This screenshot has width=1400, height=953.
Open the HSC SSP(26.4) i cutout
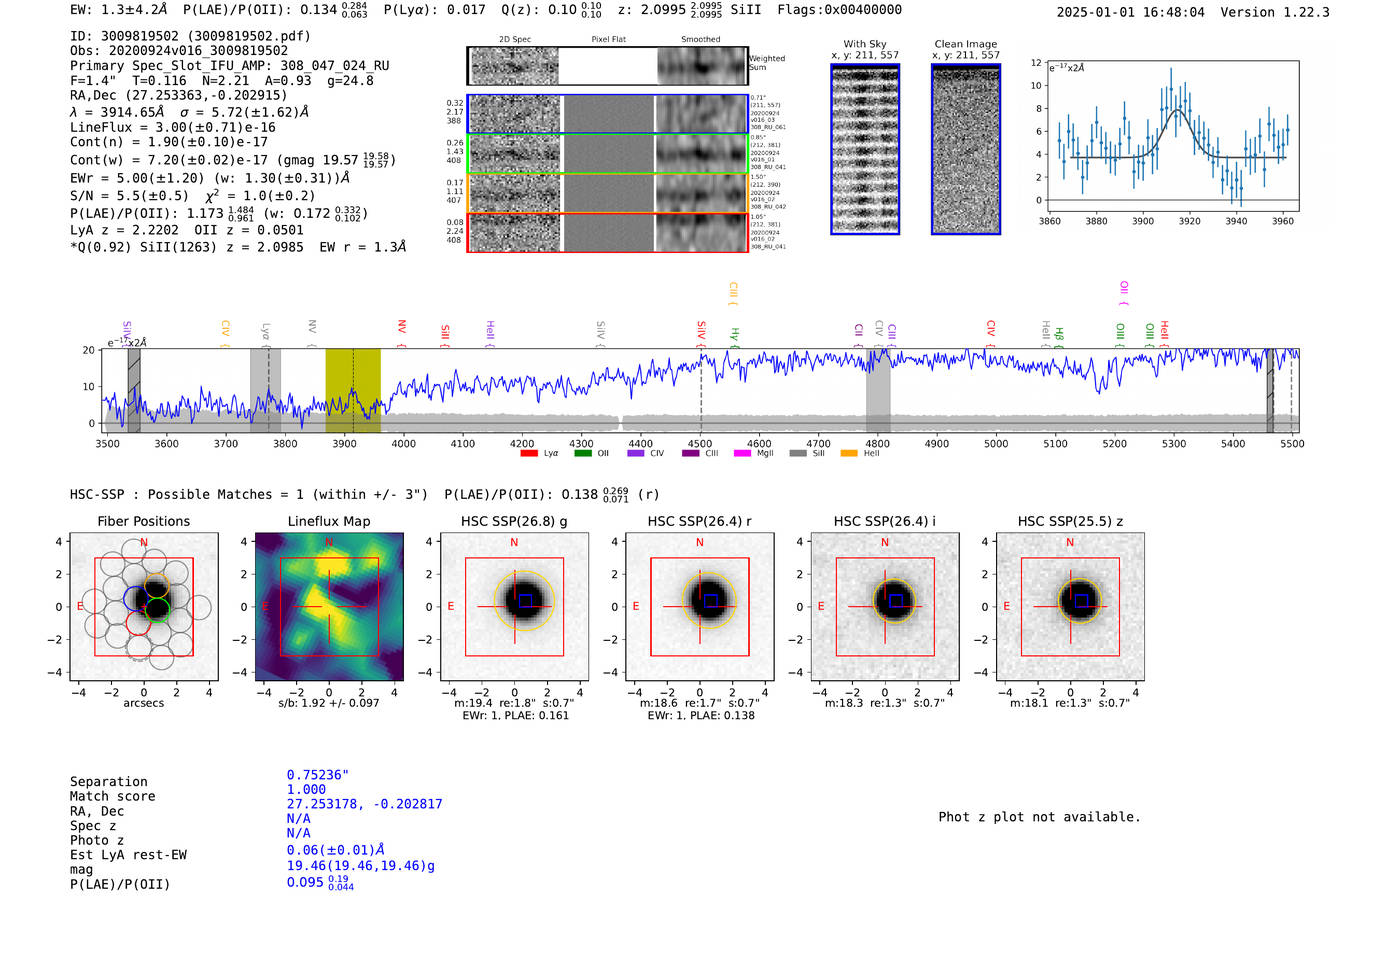point(885,607)
